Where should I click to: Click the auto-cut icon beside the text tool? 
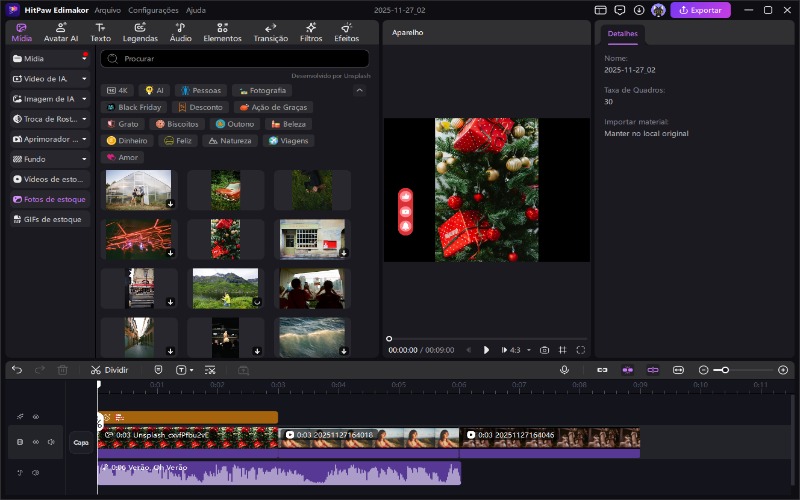coord(210,370)
